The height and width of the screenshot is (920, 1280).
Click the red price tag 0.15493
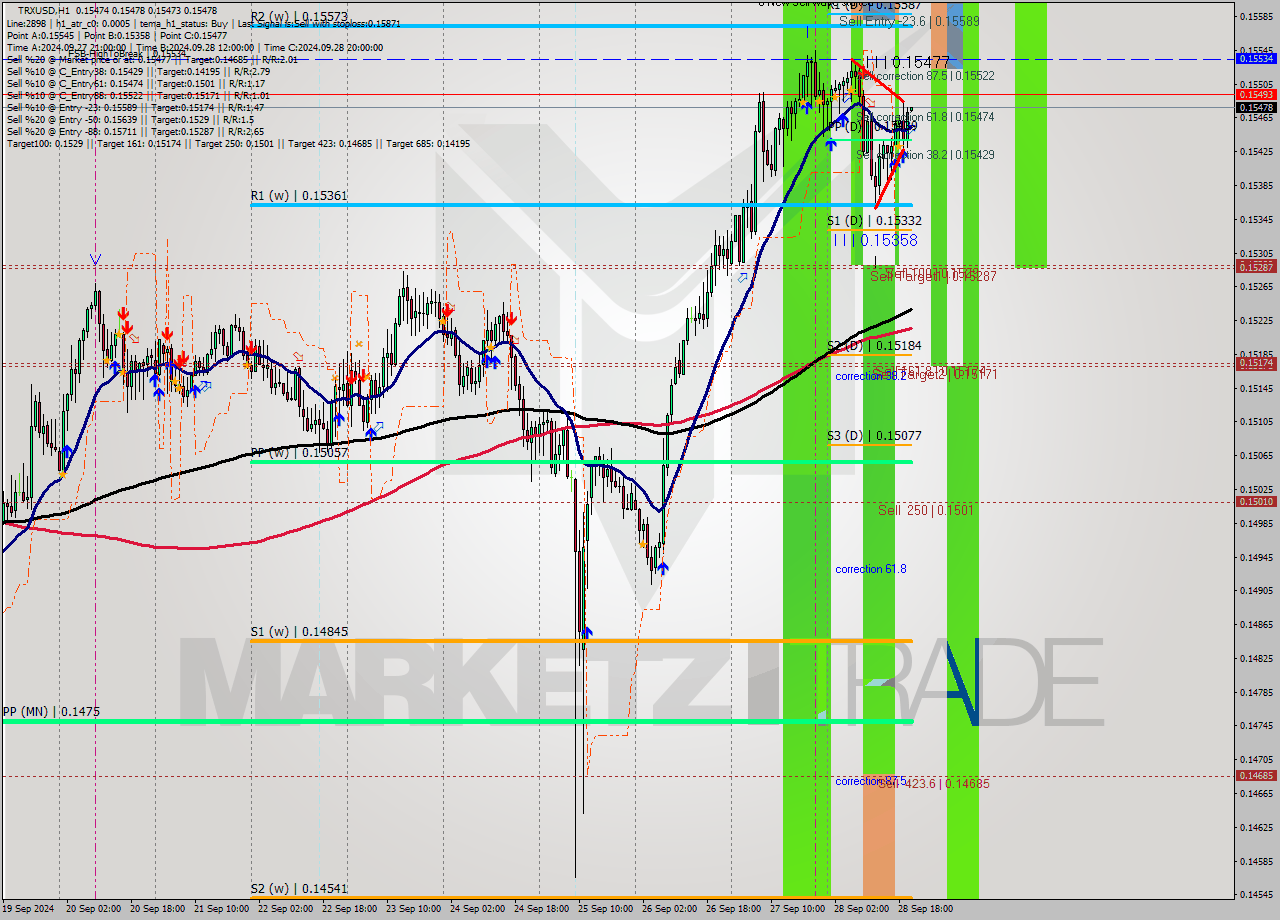(1256, 94)
